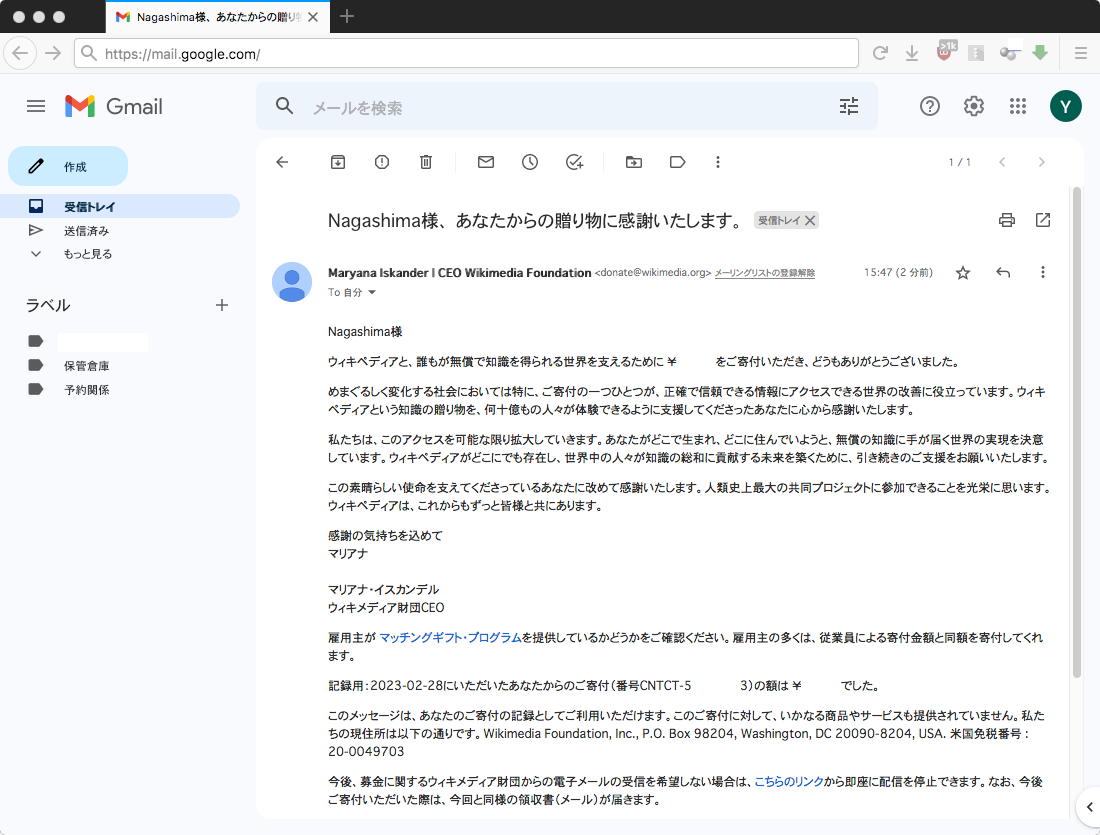
Task: Open Gmail help support icon
Action: (x=930, y=106)
